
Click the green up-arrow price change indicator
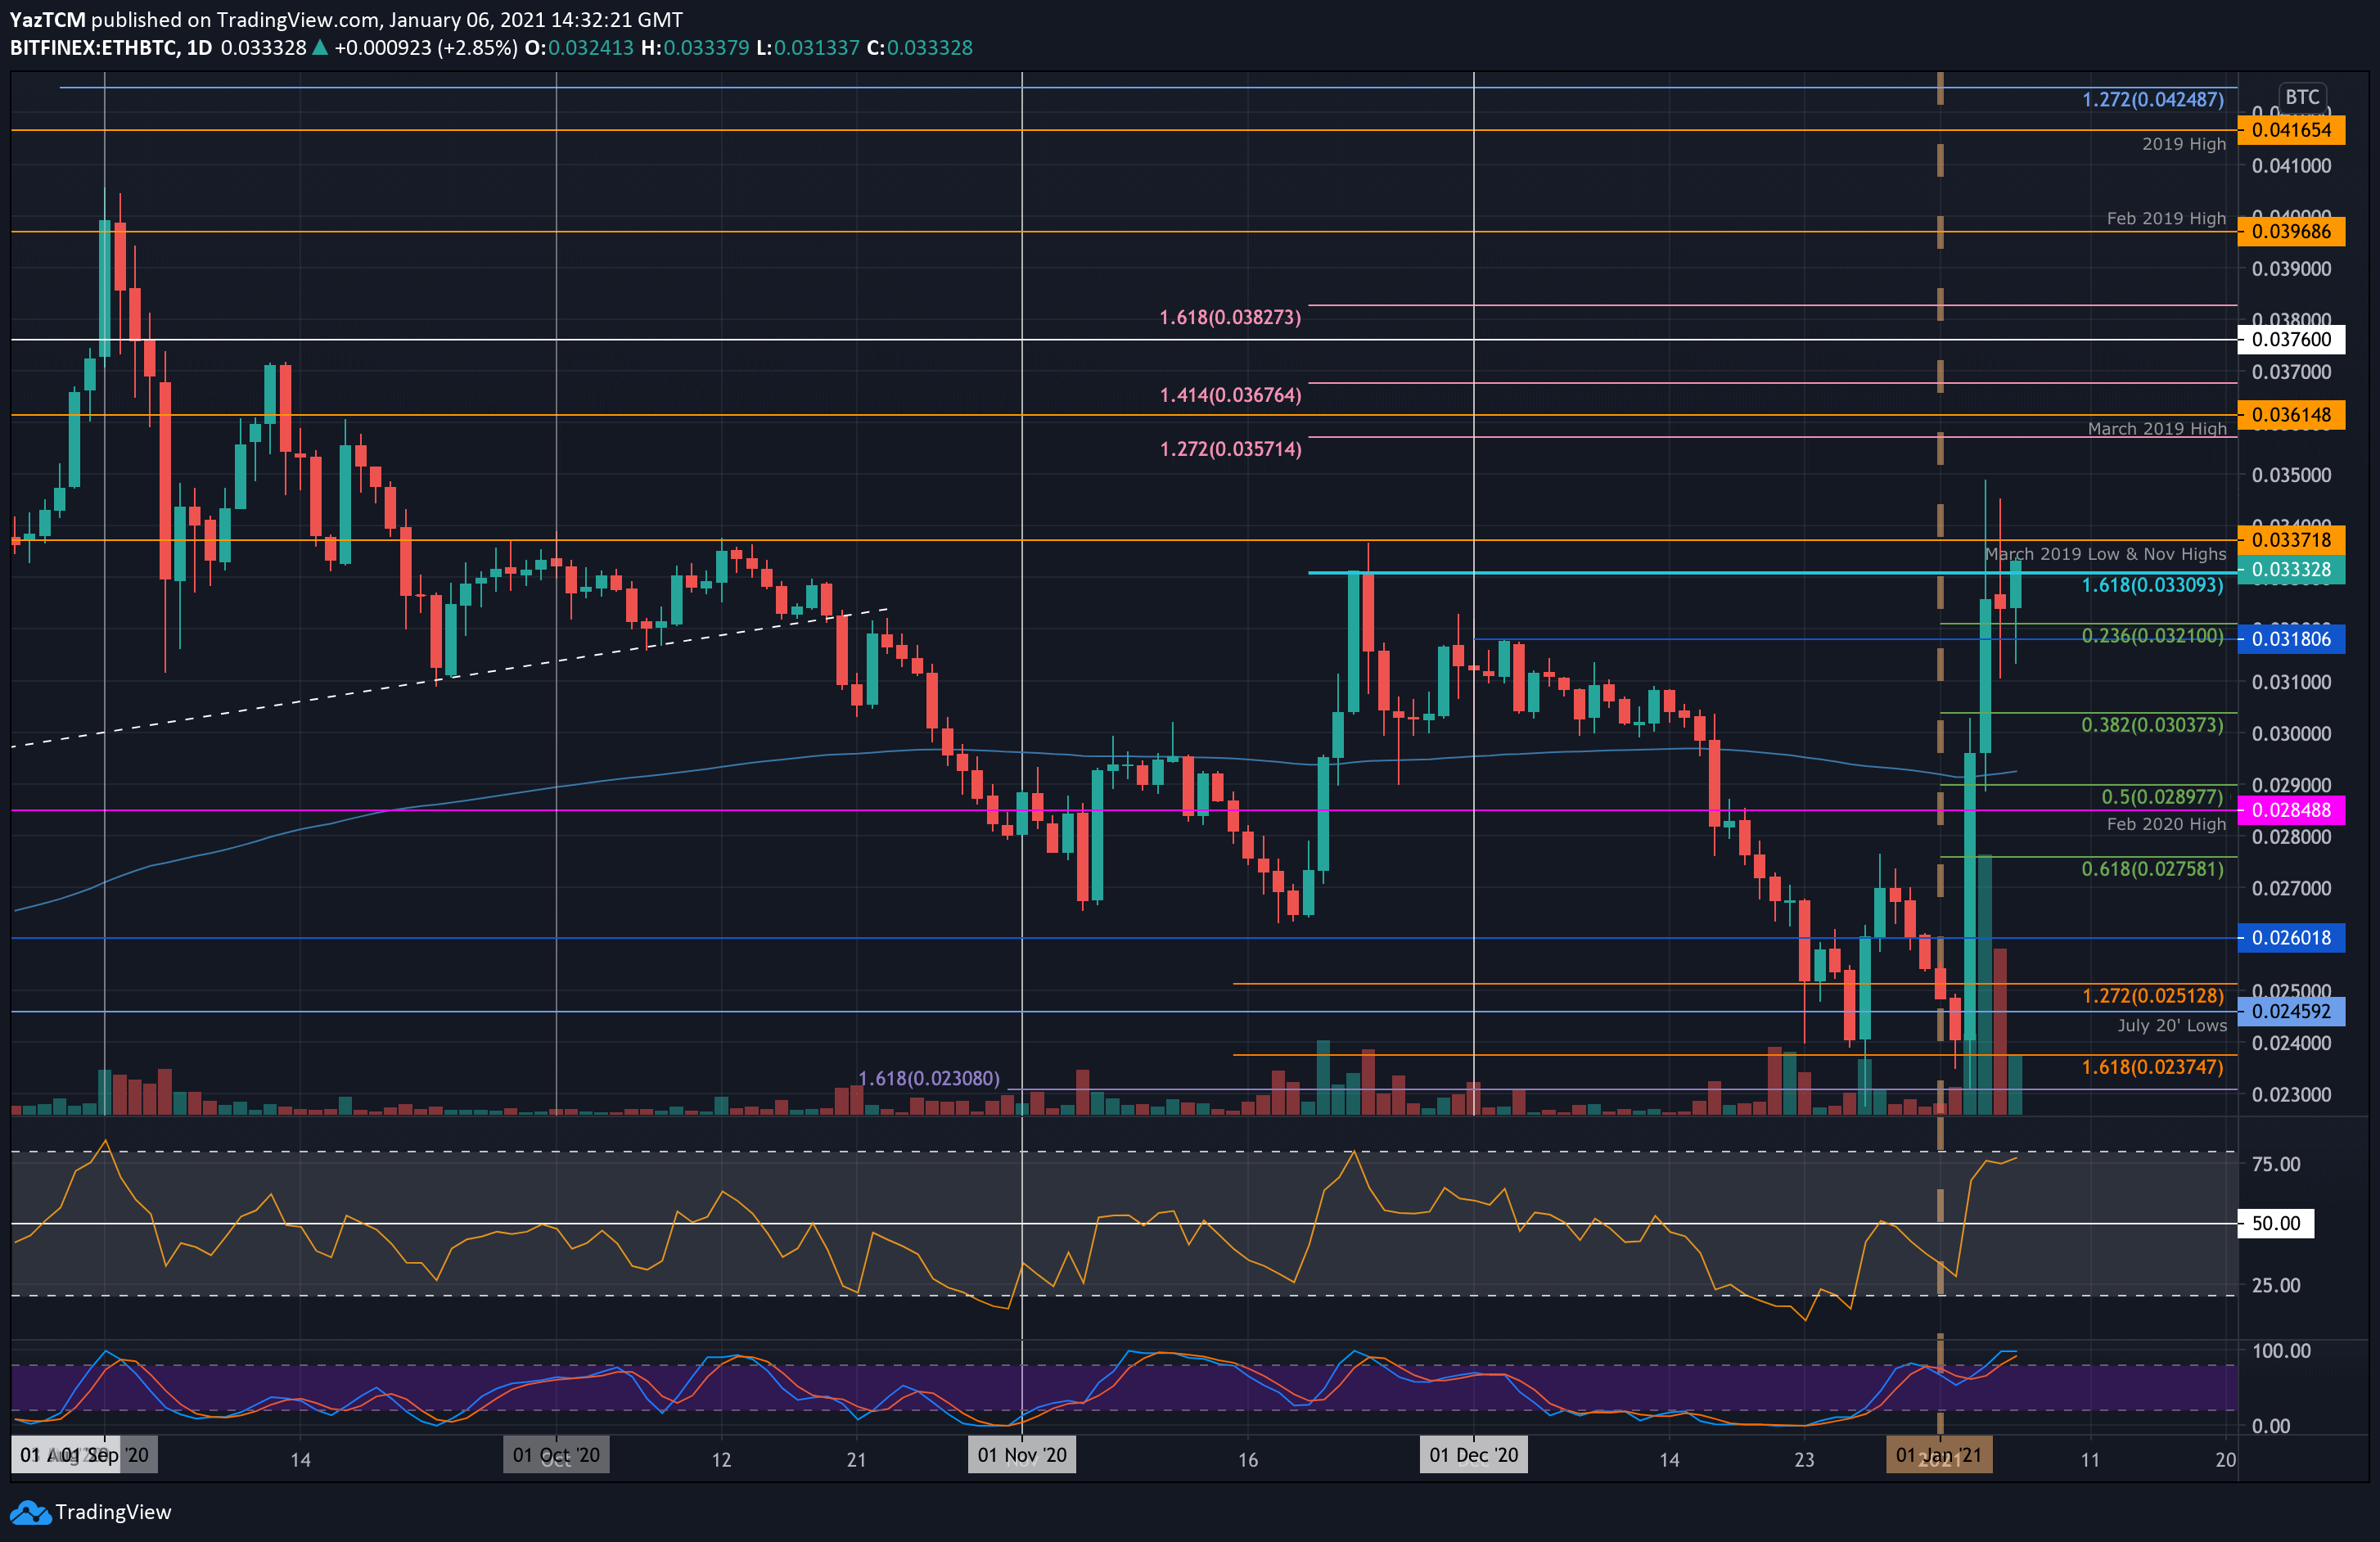pyautogui.click(x=320, y=48)
